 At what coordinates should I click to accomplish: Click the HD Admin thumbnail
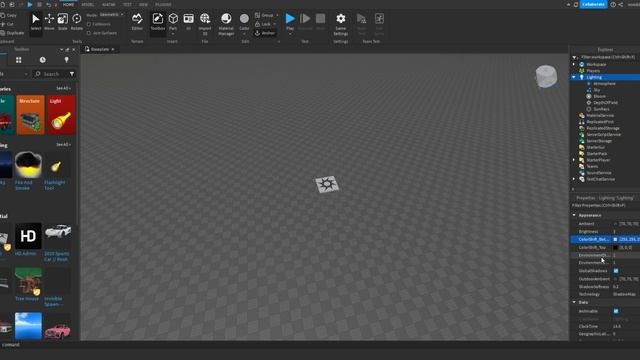coord(28,236)
